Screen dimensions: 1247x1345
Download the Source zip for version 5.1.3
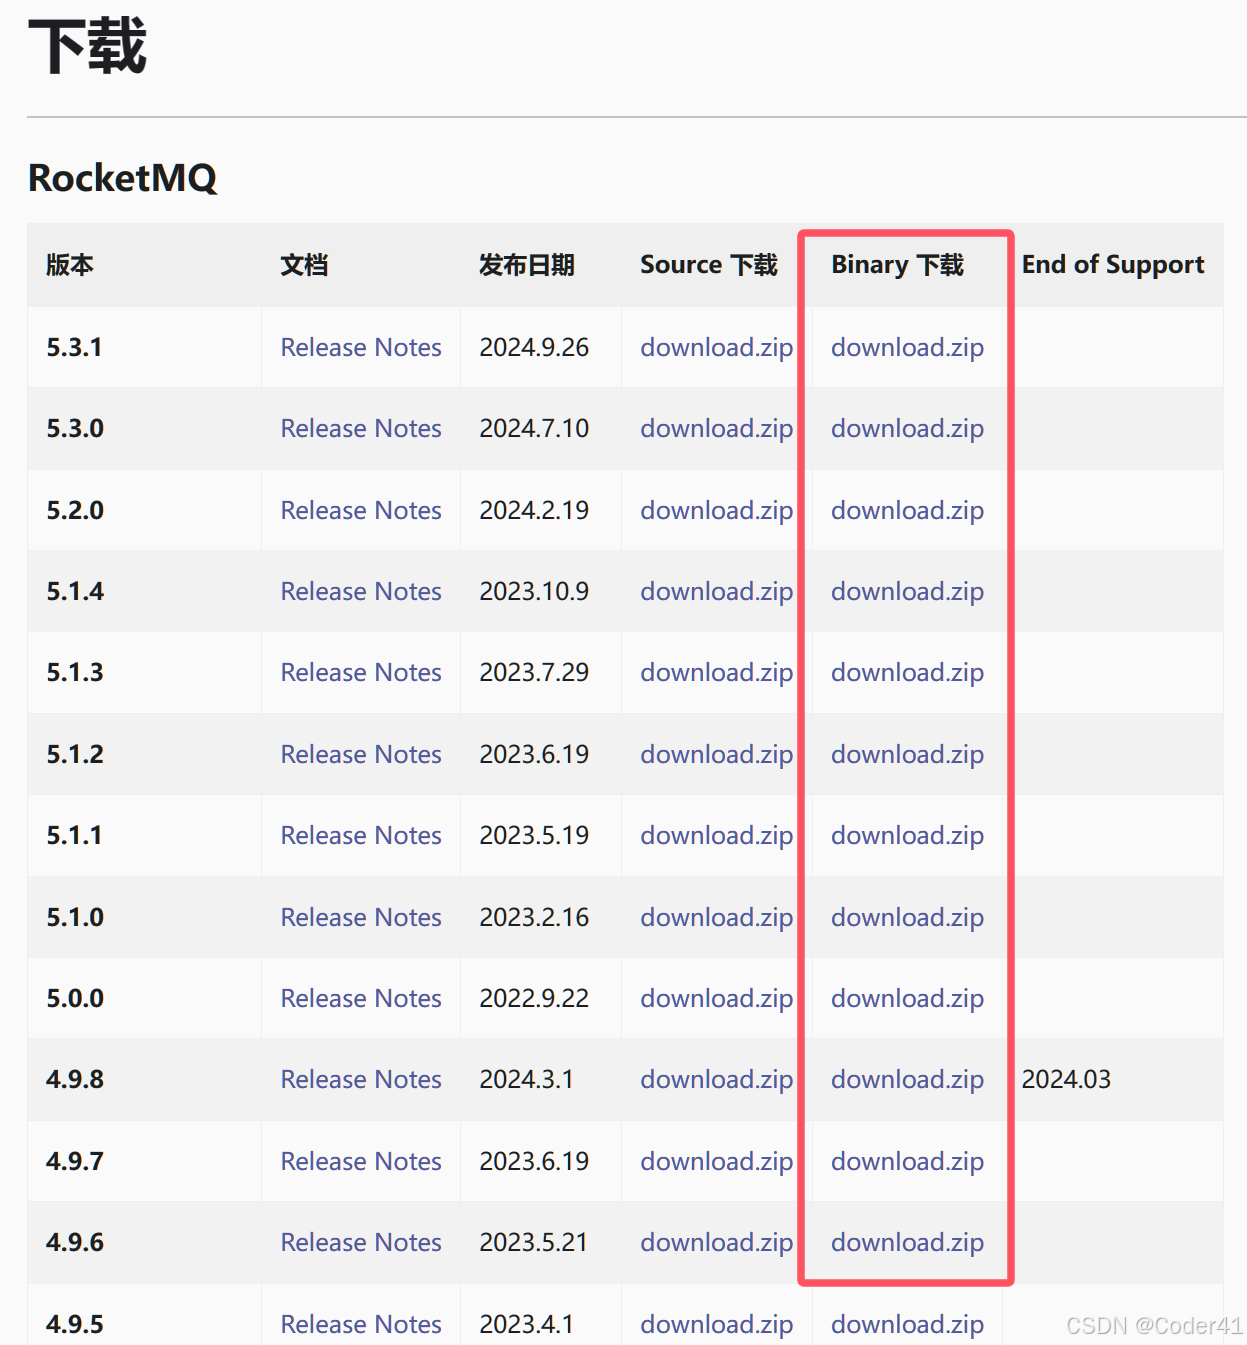[x=716, y=673]
